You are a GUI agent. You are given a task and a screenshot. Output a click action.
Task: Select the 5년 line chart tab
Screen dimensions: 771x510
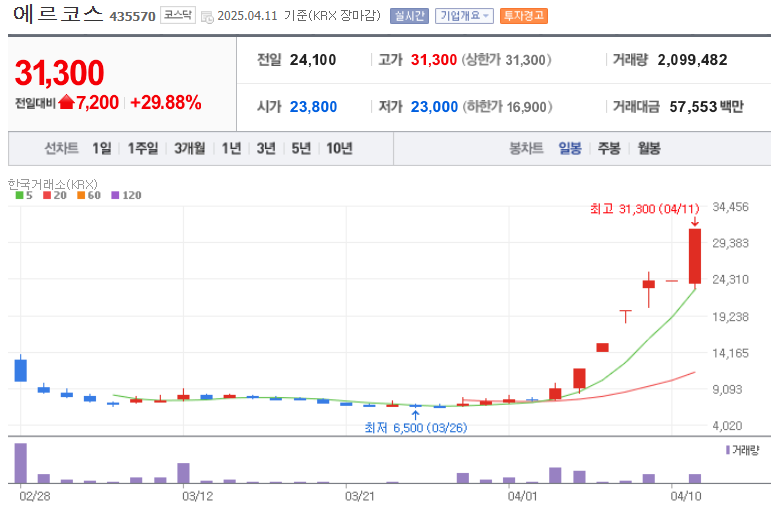(x=301, y=148)
